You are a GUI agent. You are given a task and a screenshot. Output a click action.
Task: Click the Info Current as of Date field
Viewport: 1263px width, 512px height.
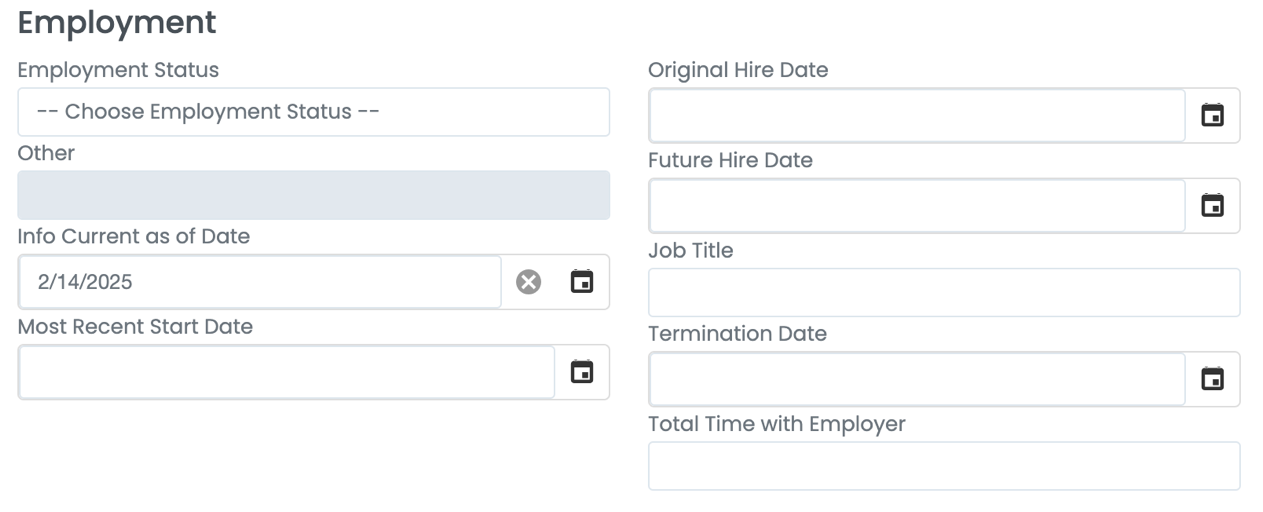pos(260,282)
